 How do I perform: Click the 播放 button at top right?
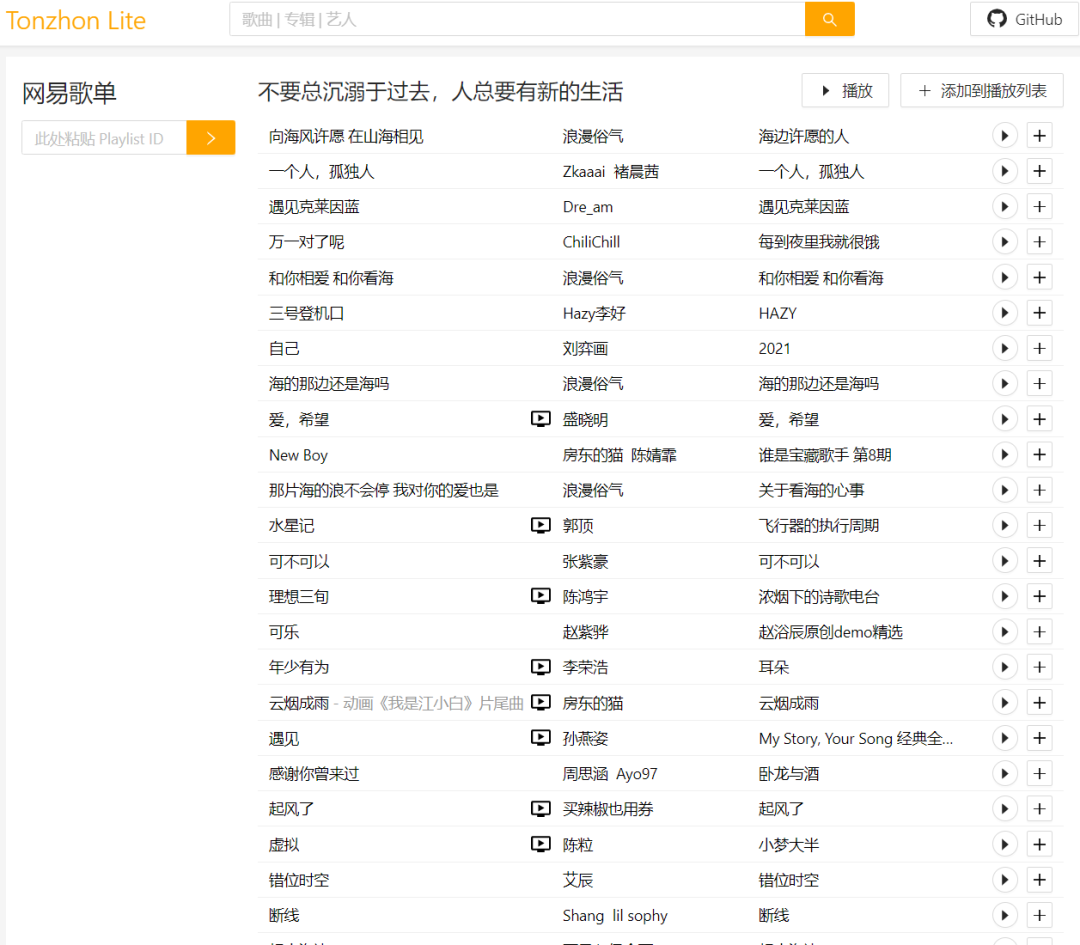pos(845,90)
